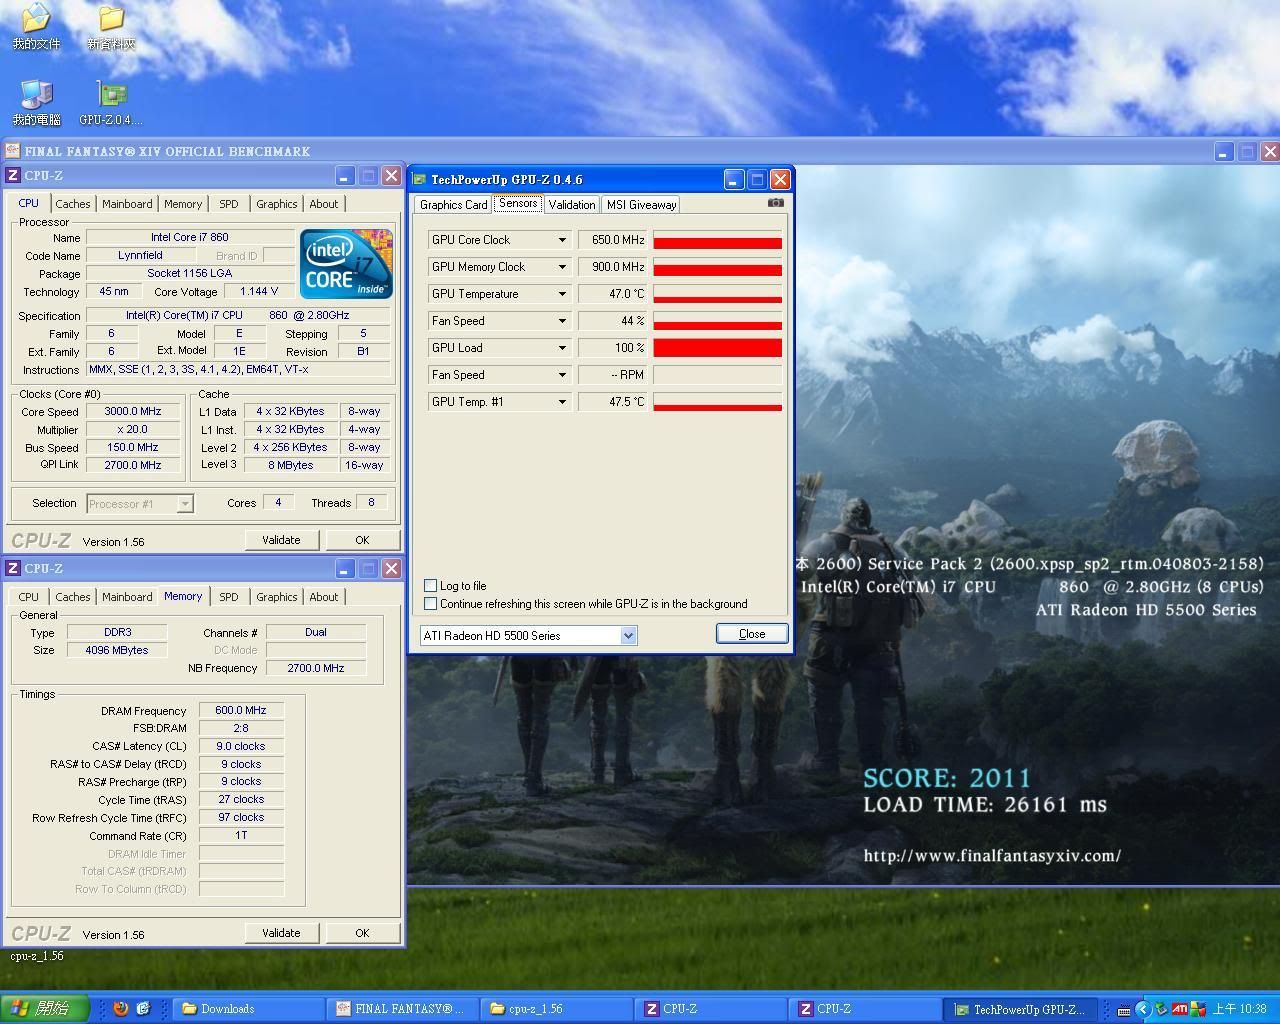Click the finalfantasyxiv.com URL text
Image resolution: width=1280 pixels, height=1024 pixels.
[992, 855]
